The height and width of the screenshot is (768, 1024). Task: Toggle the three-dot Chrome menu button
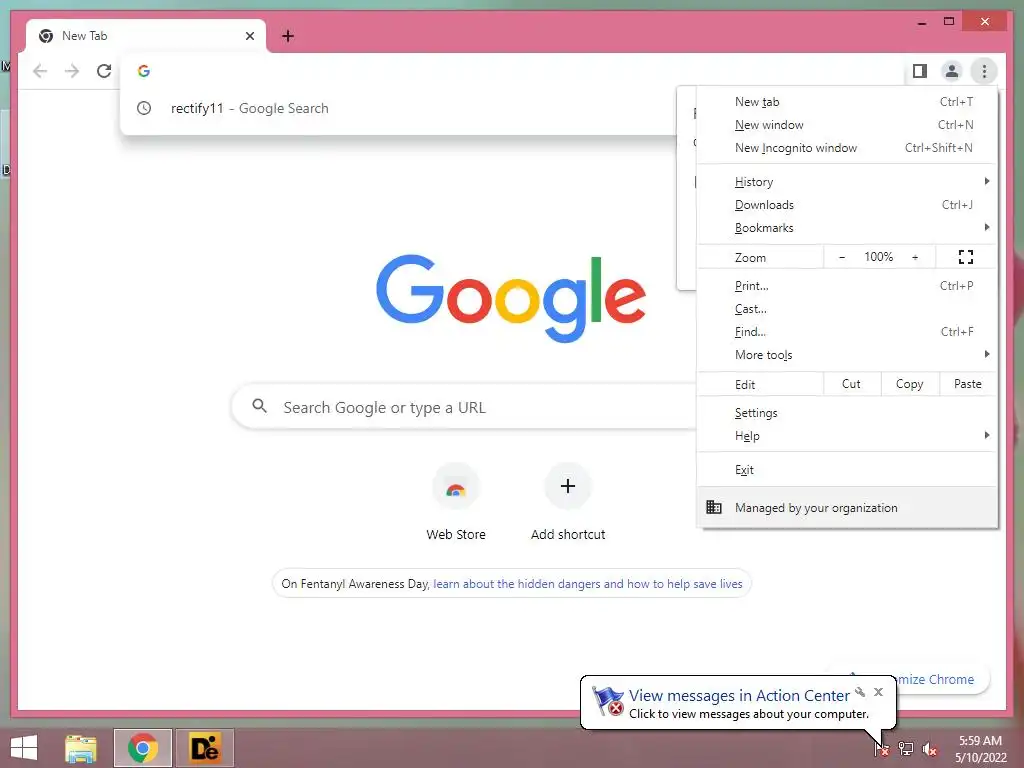click(x=984, y=71)
